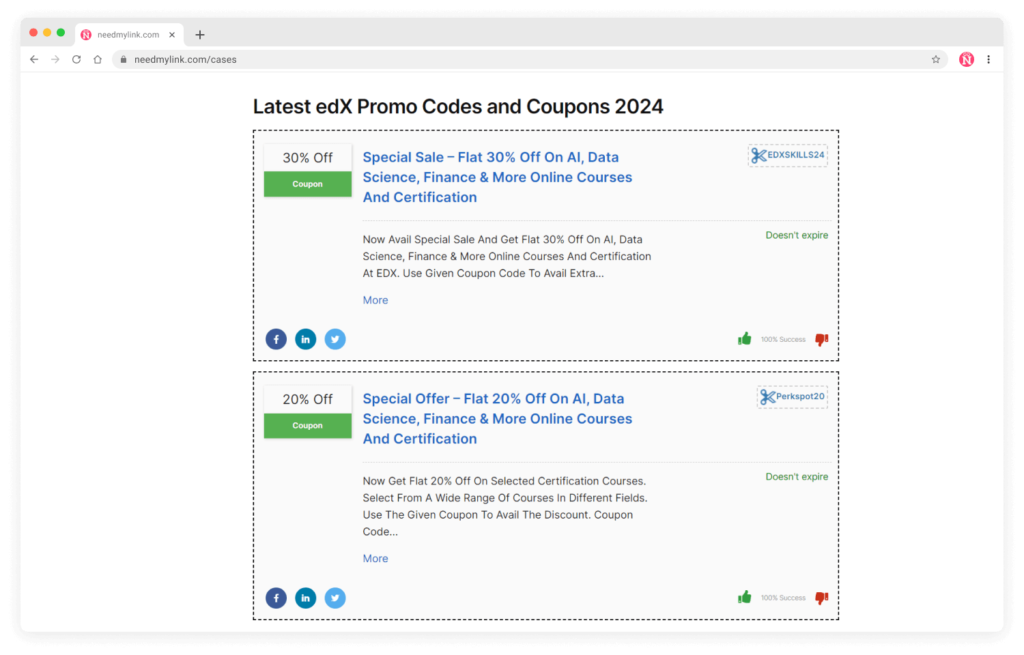Click the green Coupon button under 30% Off
The image size is (1024, 655).
[307, 184]
